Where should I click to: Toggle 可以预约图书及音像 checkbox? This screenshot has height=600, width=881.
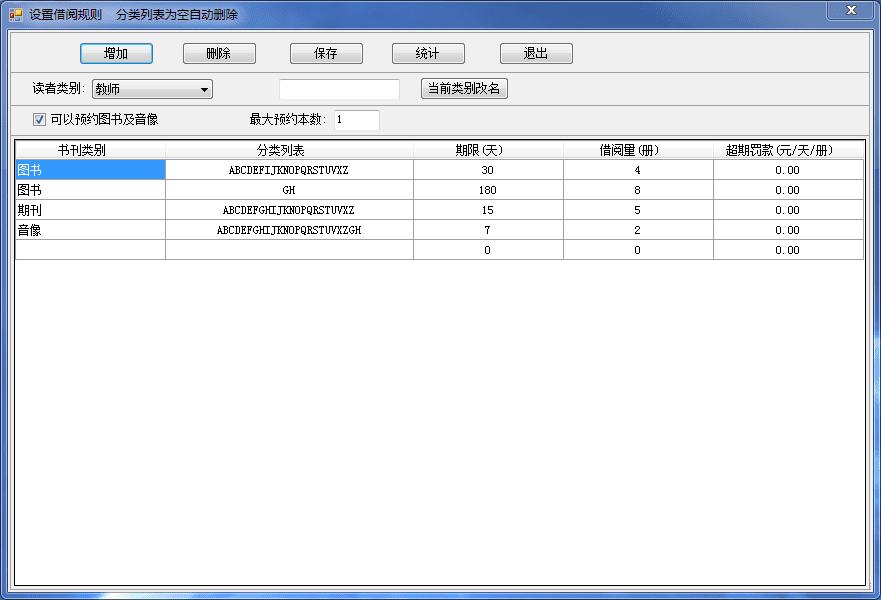point(40,120)
